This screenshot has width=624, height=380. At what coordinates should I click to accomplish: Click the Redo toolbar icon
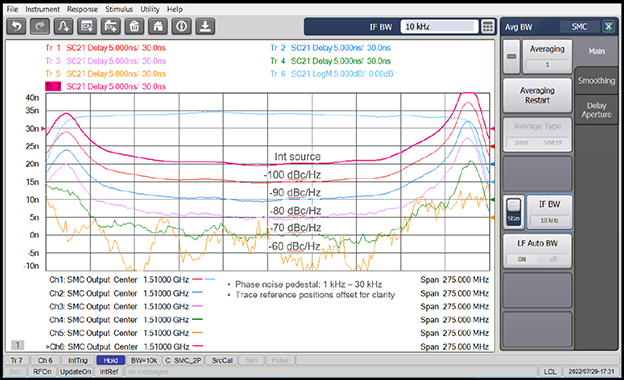coord(40,27)
